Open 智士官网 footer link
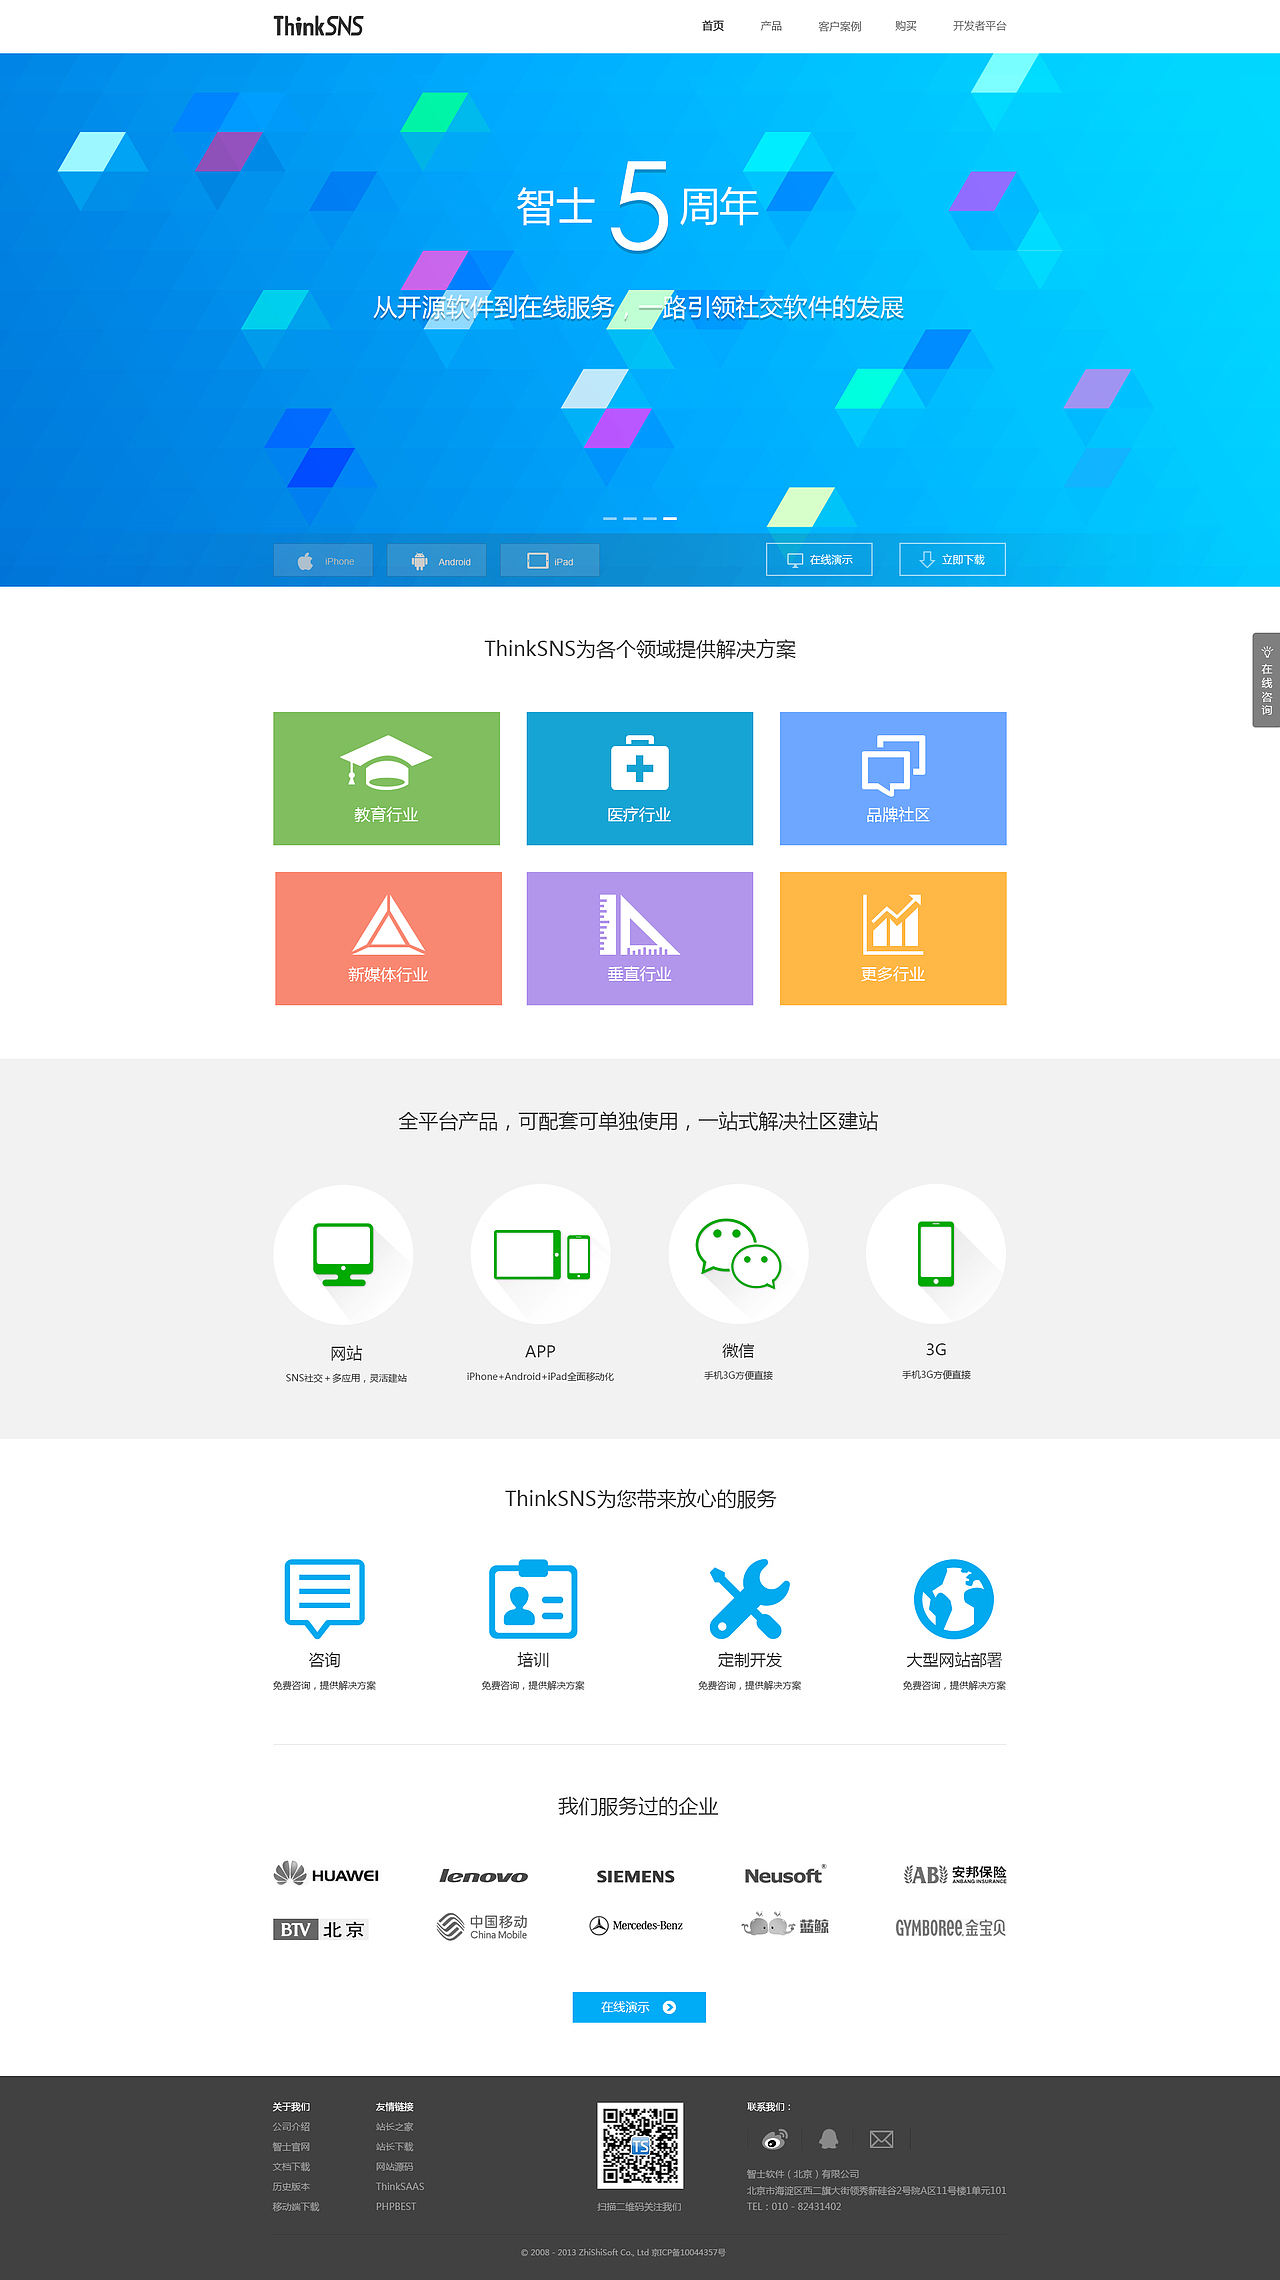This screenshot has height=2280, width=1280. pos(291,2147)
